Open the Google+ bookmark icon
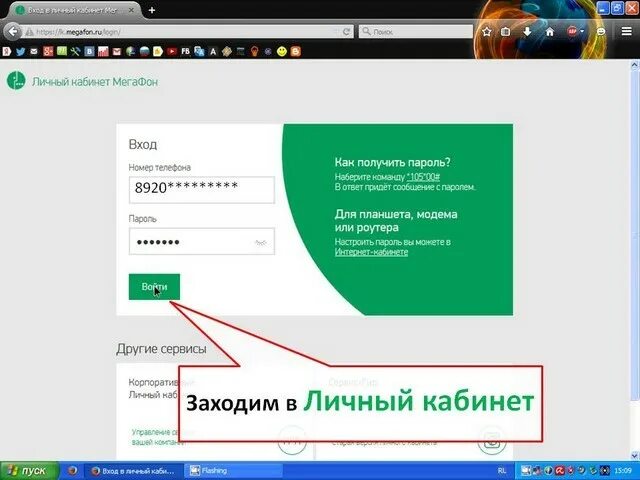640x480 pixels. coord(48,51)
